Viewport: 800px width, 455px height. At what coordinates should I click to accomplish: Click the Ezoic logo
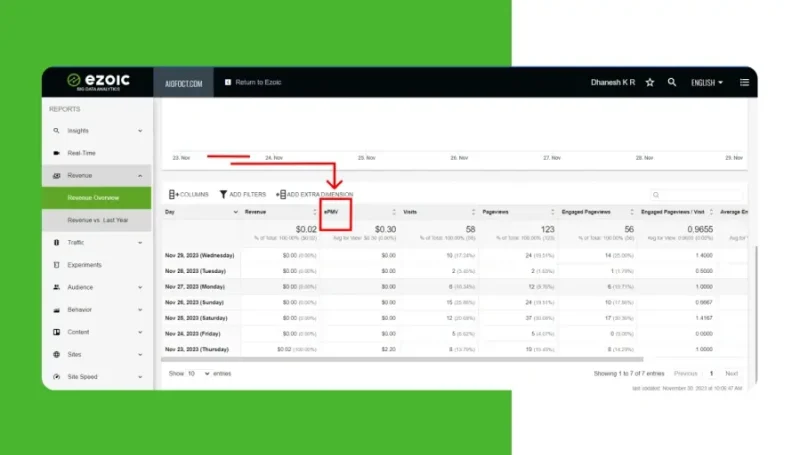[x=98, y=82]
